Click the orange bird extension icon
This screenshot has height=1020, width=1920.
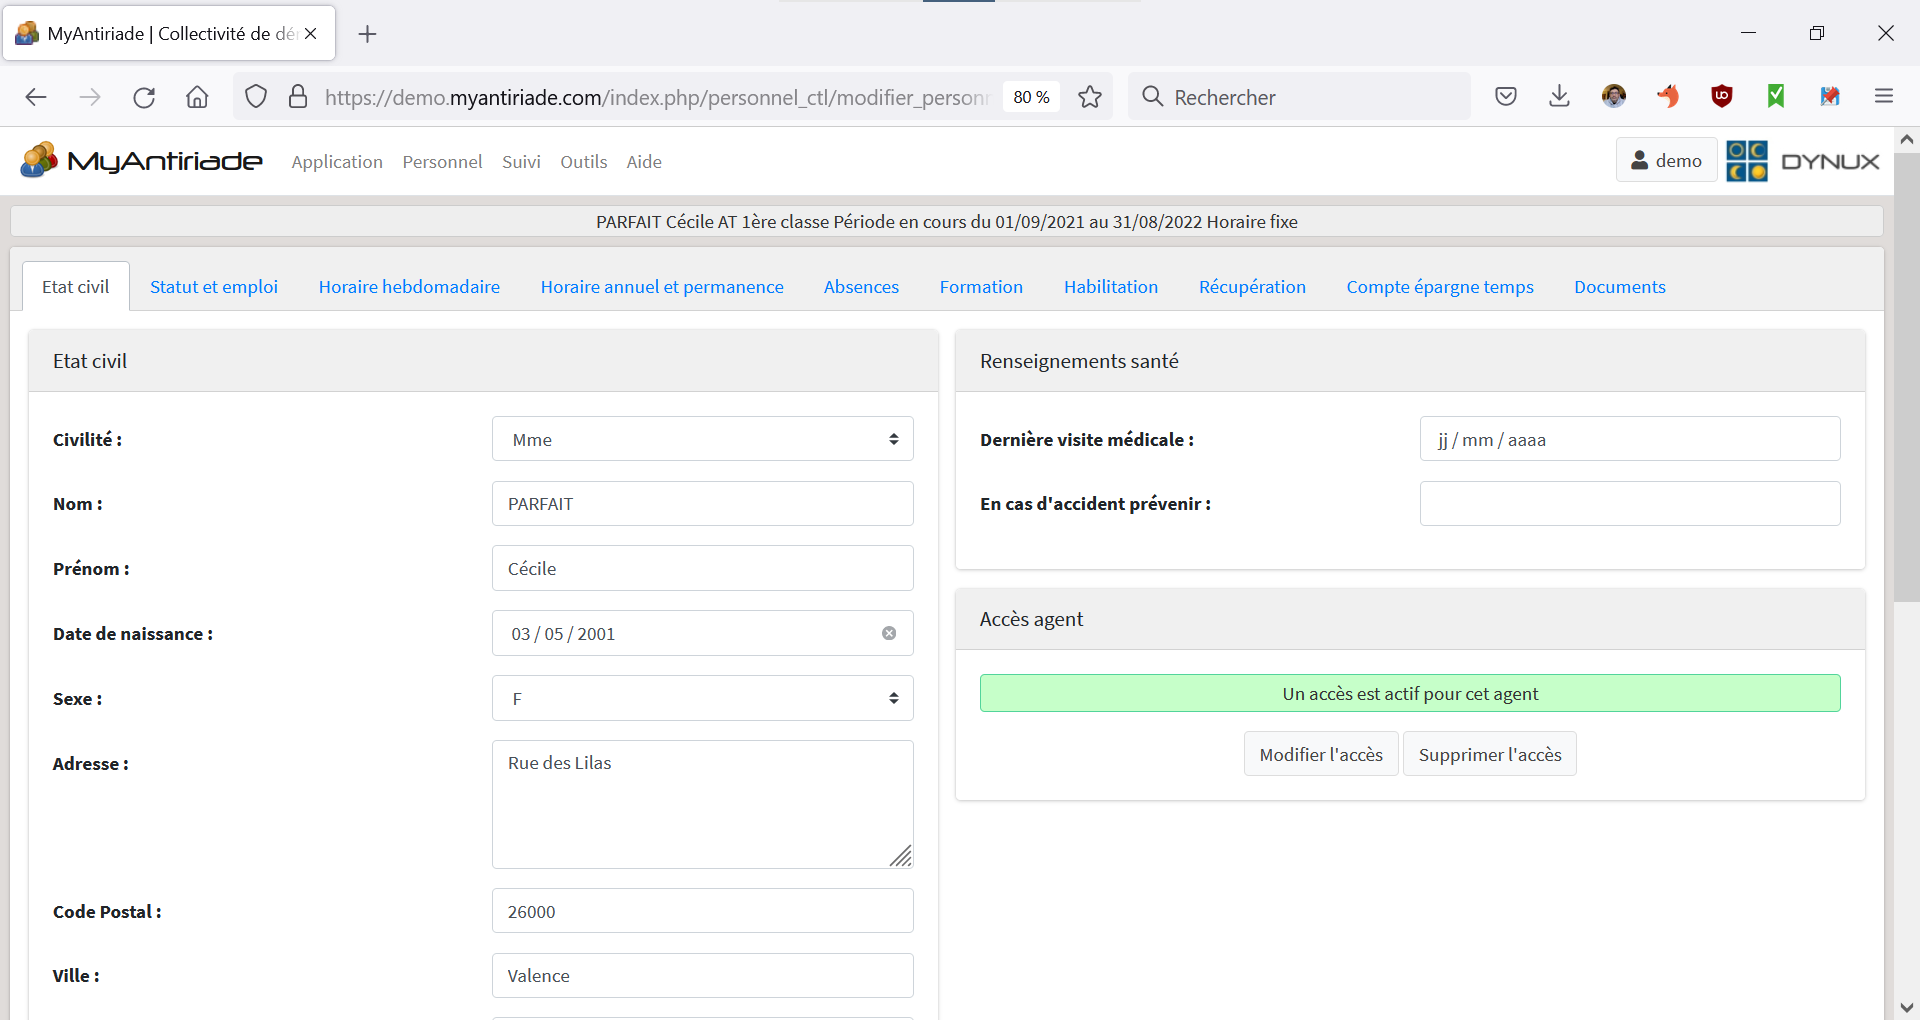point(1668,96)
